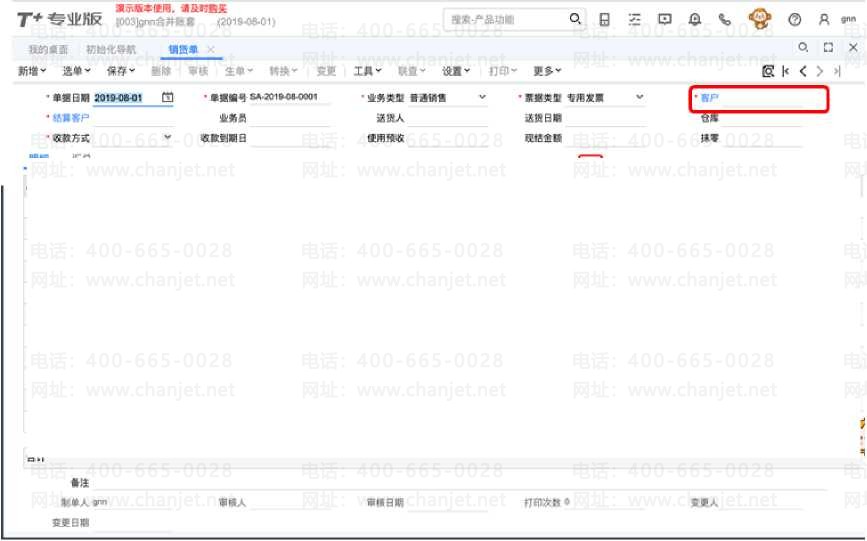
Task: Expand the 保存 dropdown menu
Action: [x=121, y=71]
